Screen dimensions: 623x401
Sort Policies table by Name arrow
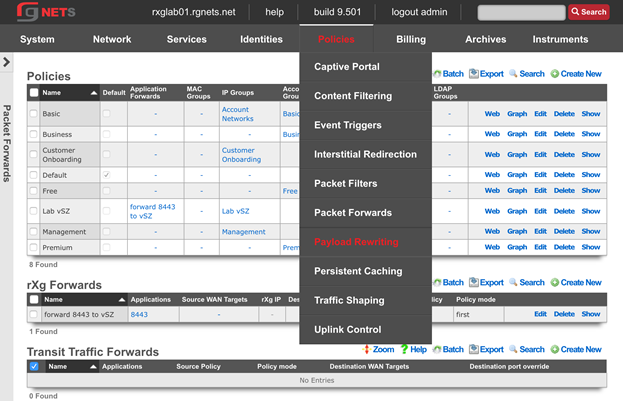tap(94, 93)
